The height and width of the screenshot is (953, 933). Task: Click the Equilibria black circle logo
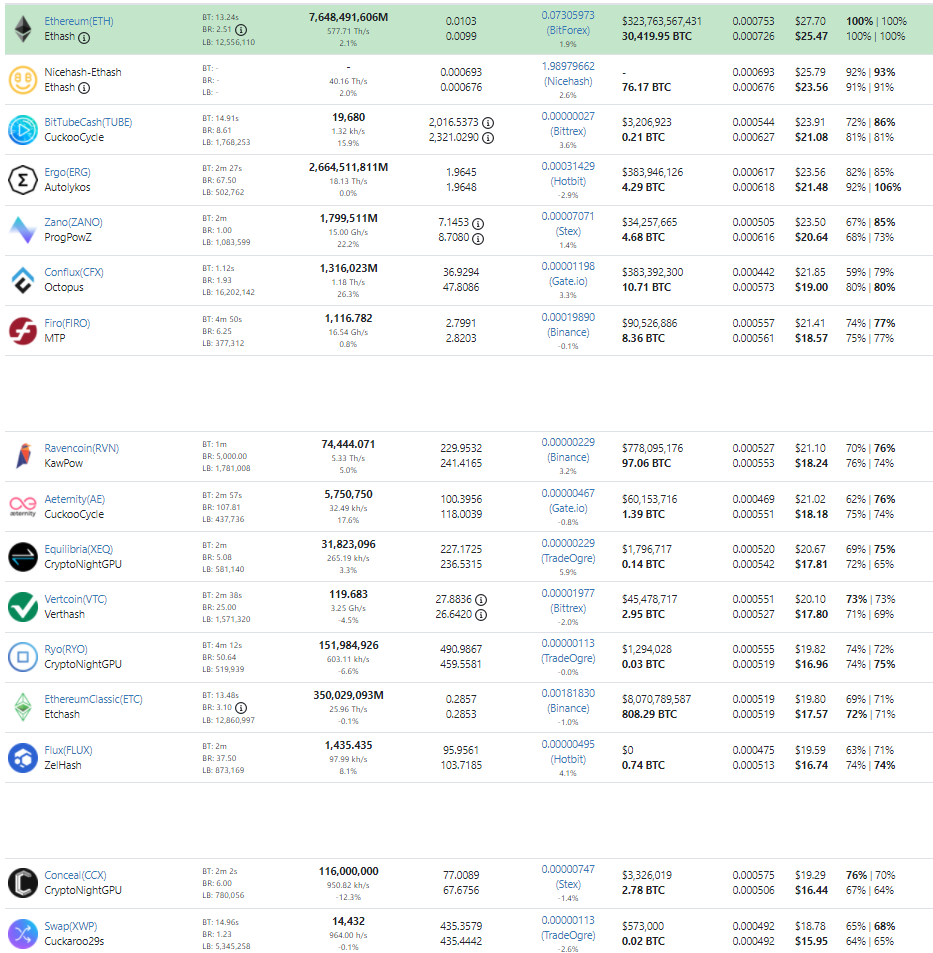[23, 557]
